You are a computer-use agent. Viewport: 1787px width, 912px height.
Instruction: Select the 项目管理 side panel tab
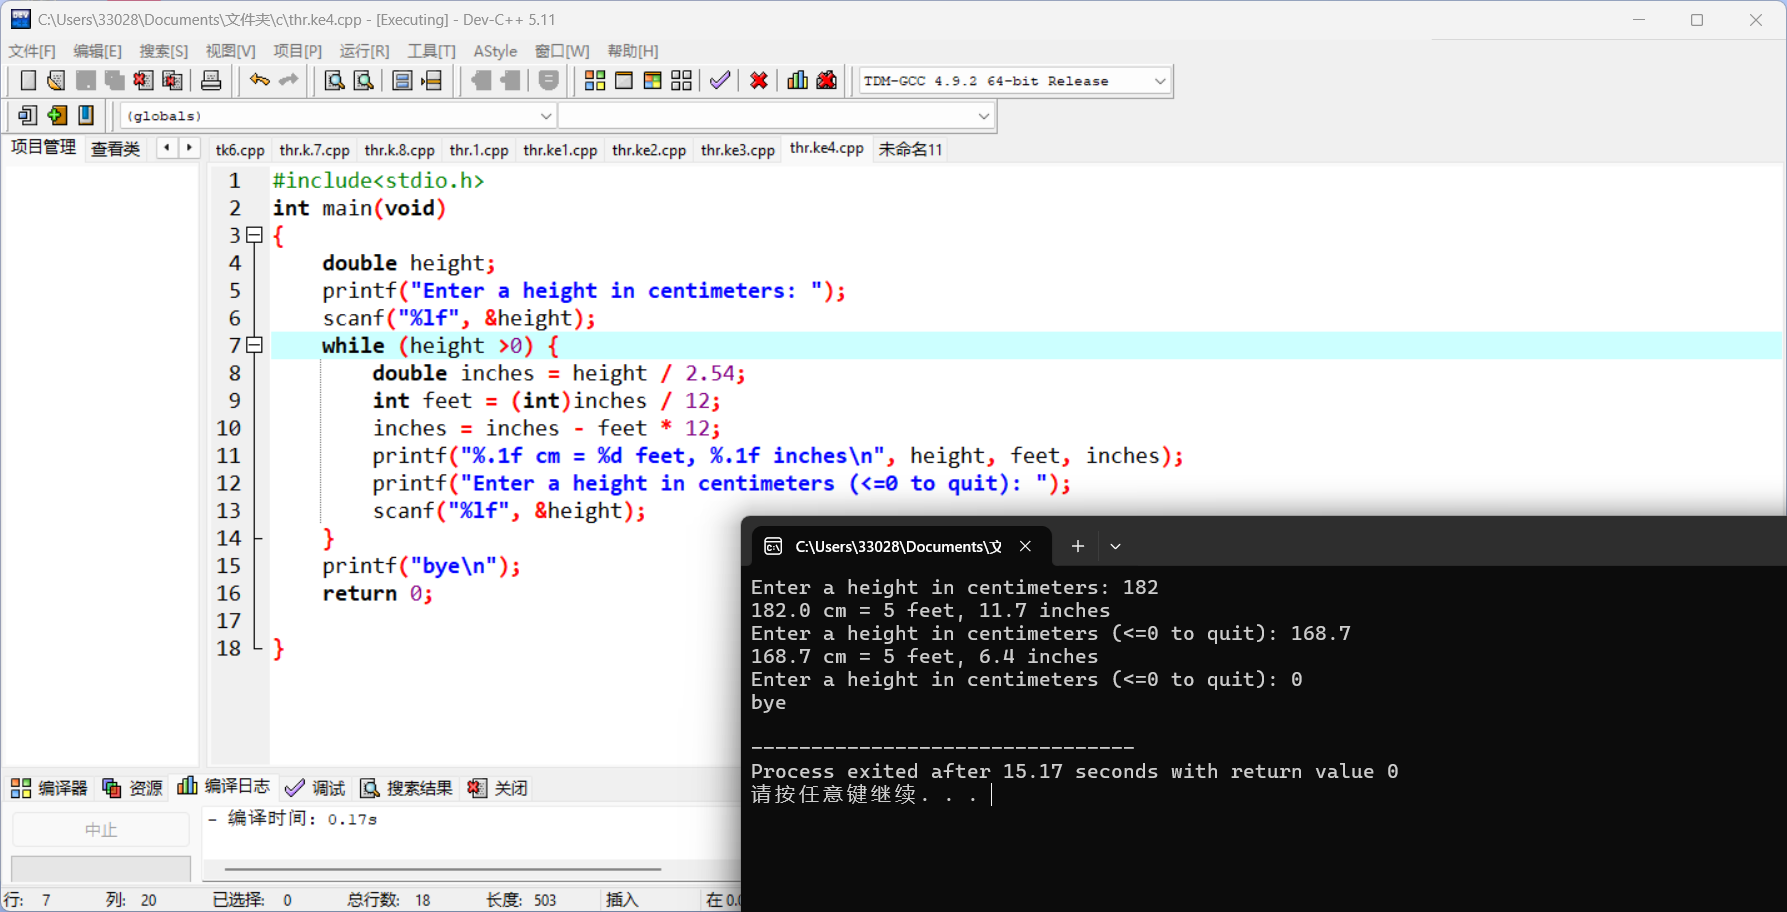[43, 148]
